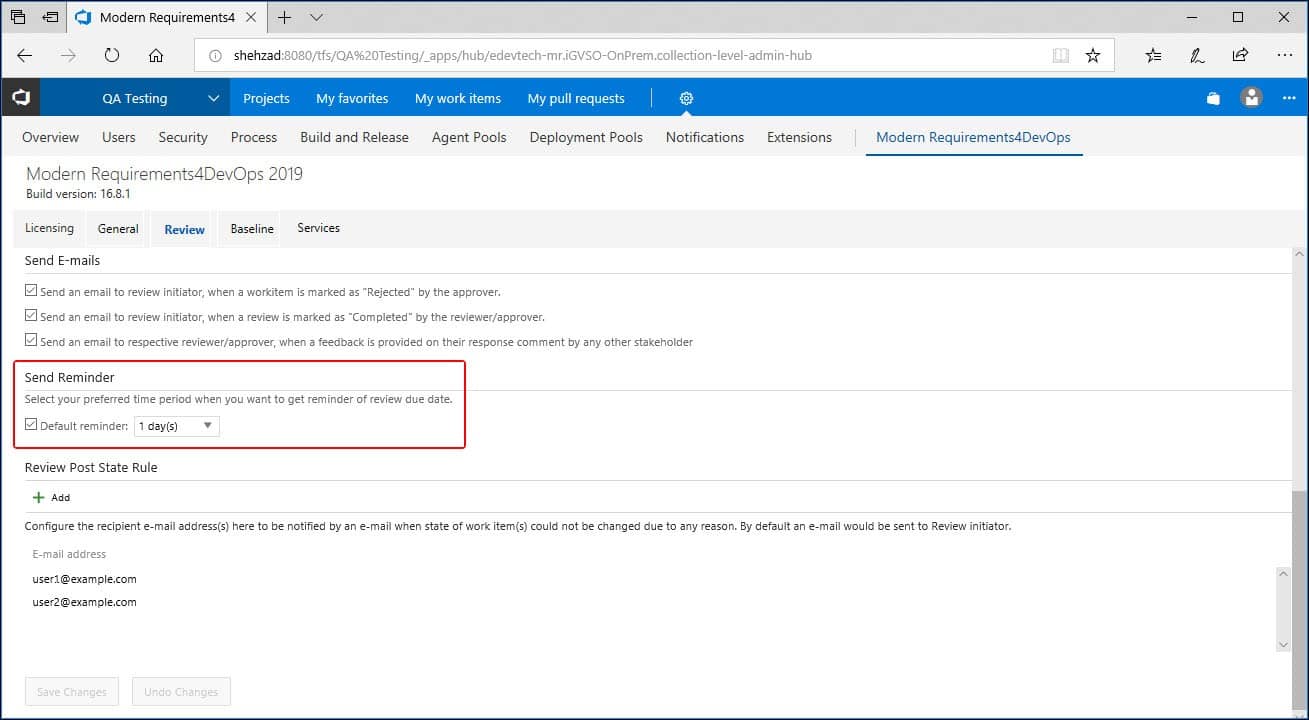This screenshot has width=1309, height=720.
Task: Open My pull requests
Action: [576, 98]
